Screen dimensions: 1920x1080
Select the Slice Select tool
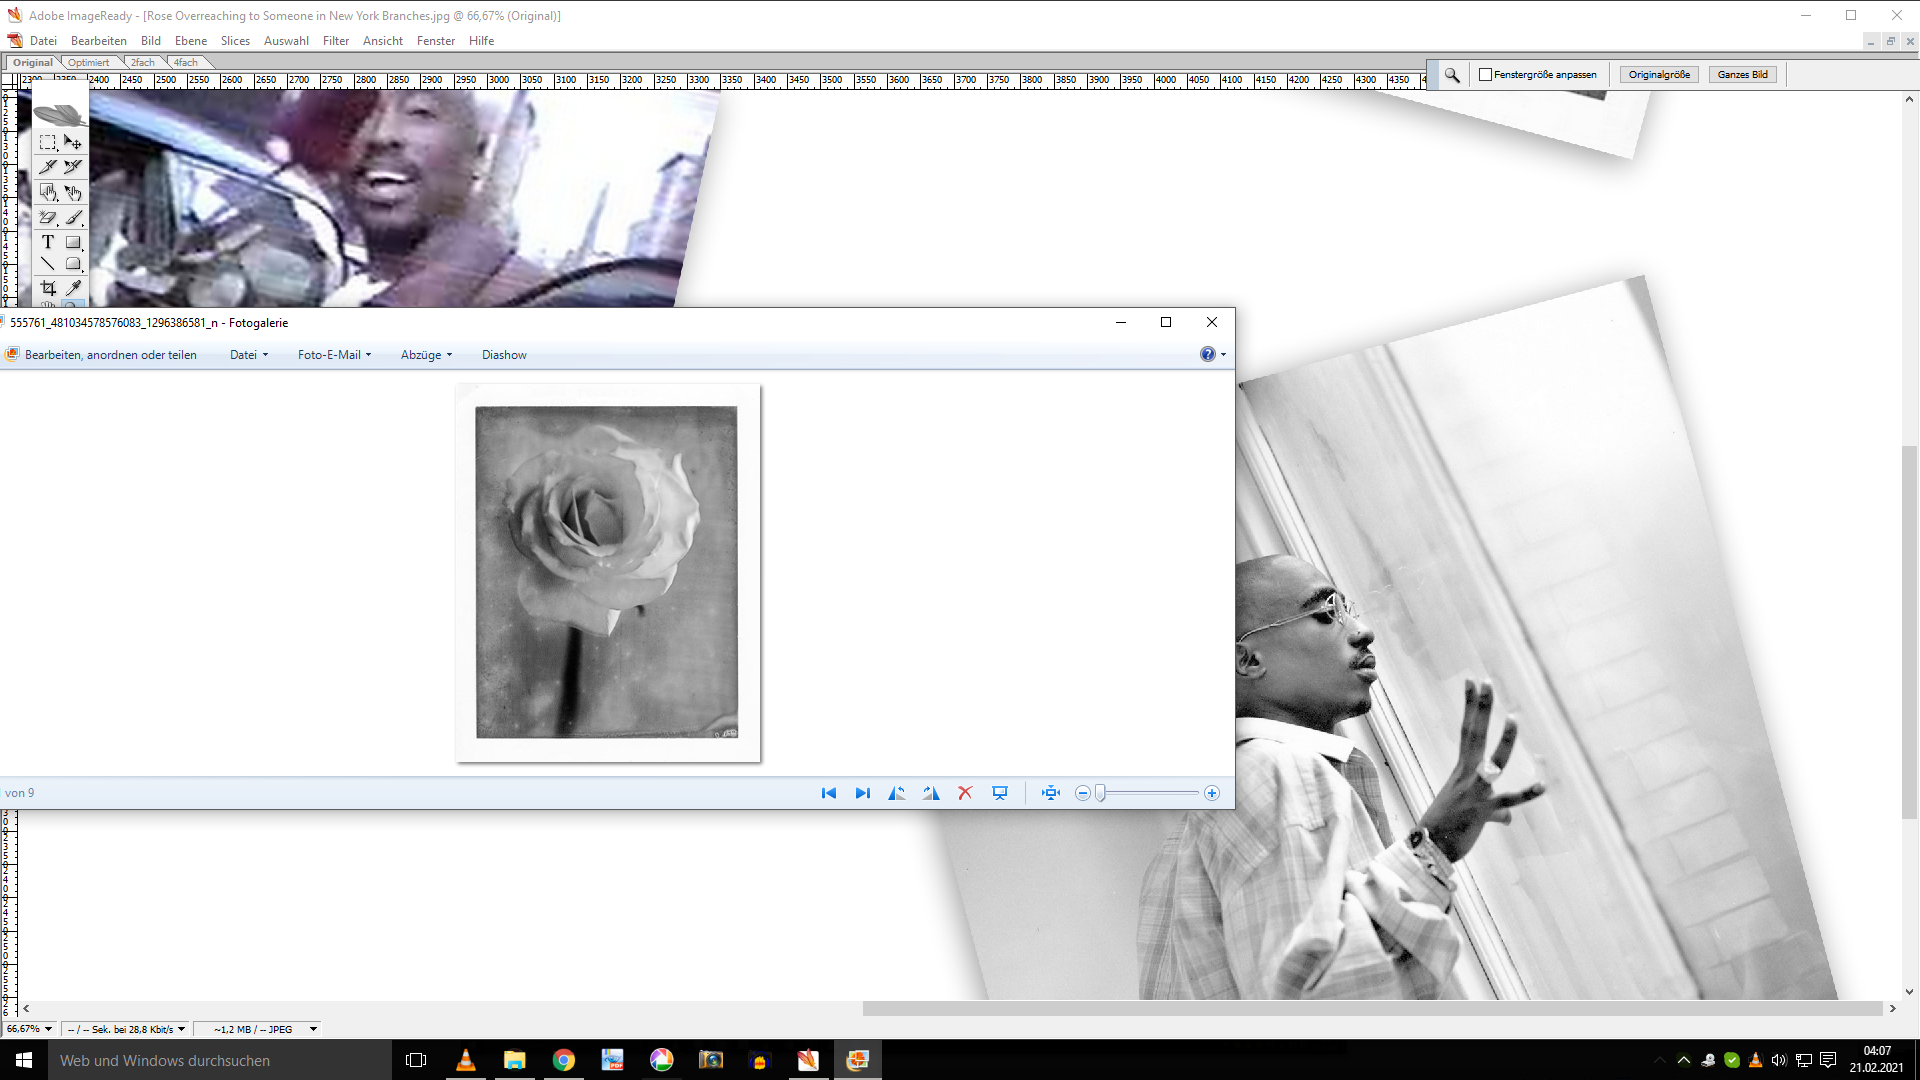tap(73, 167)
